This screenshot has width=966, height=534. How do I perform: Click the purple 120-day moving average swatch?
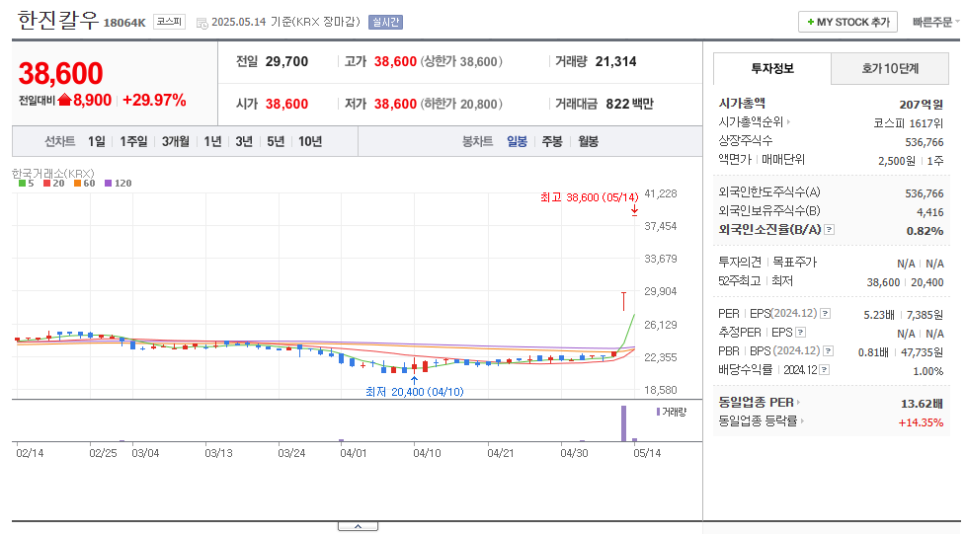pos(108,184)
